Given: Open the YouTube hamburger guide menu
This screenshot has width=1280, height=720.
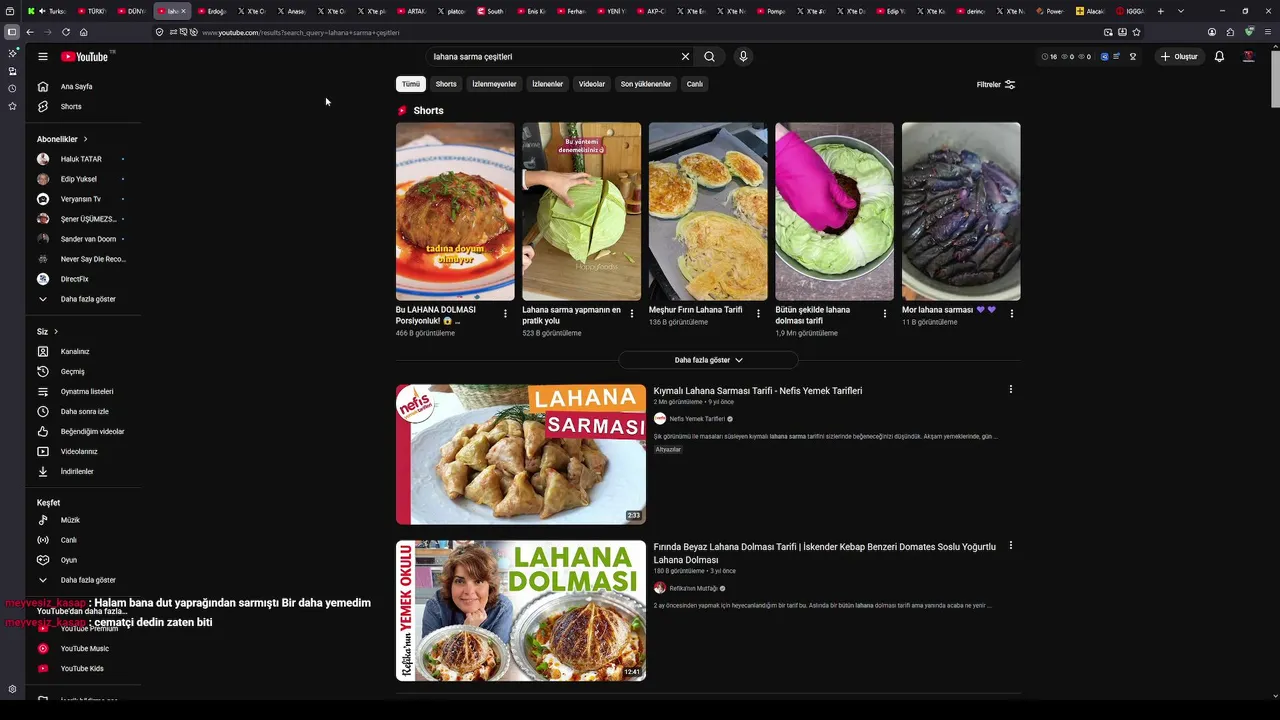Looking at the screenshot, I should tap(43, 57).
